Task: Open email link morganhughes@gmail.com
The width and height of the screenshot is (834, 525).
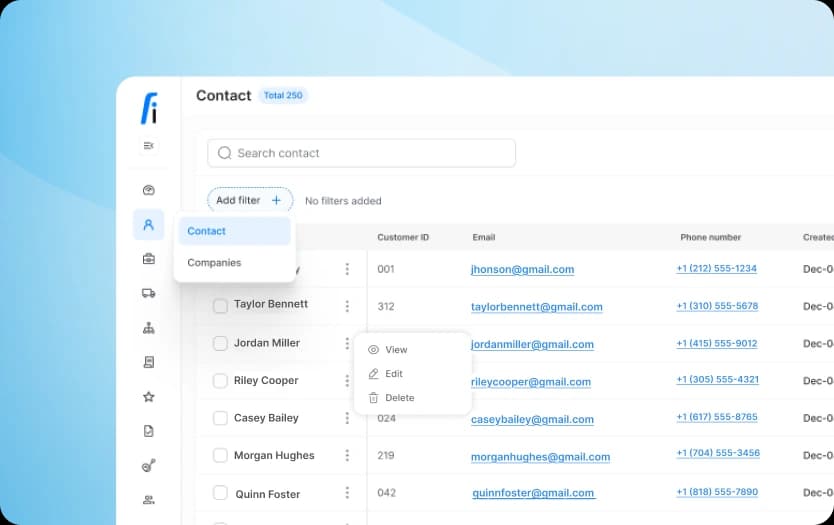Action: click(x=540, y=457)
